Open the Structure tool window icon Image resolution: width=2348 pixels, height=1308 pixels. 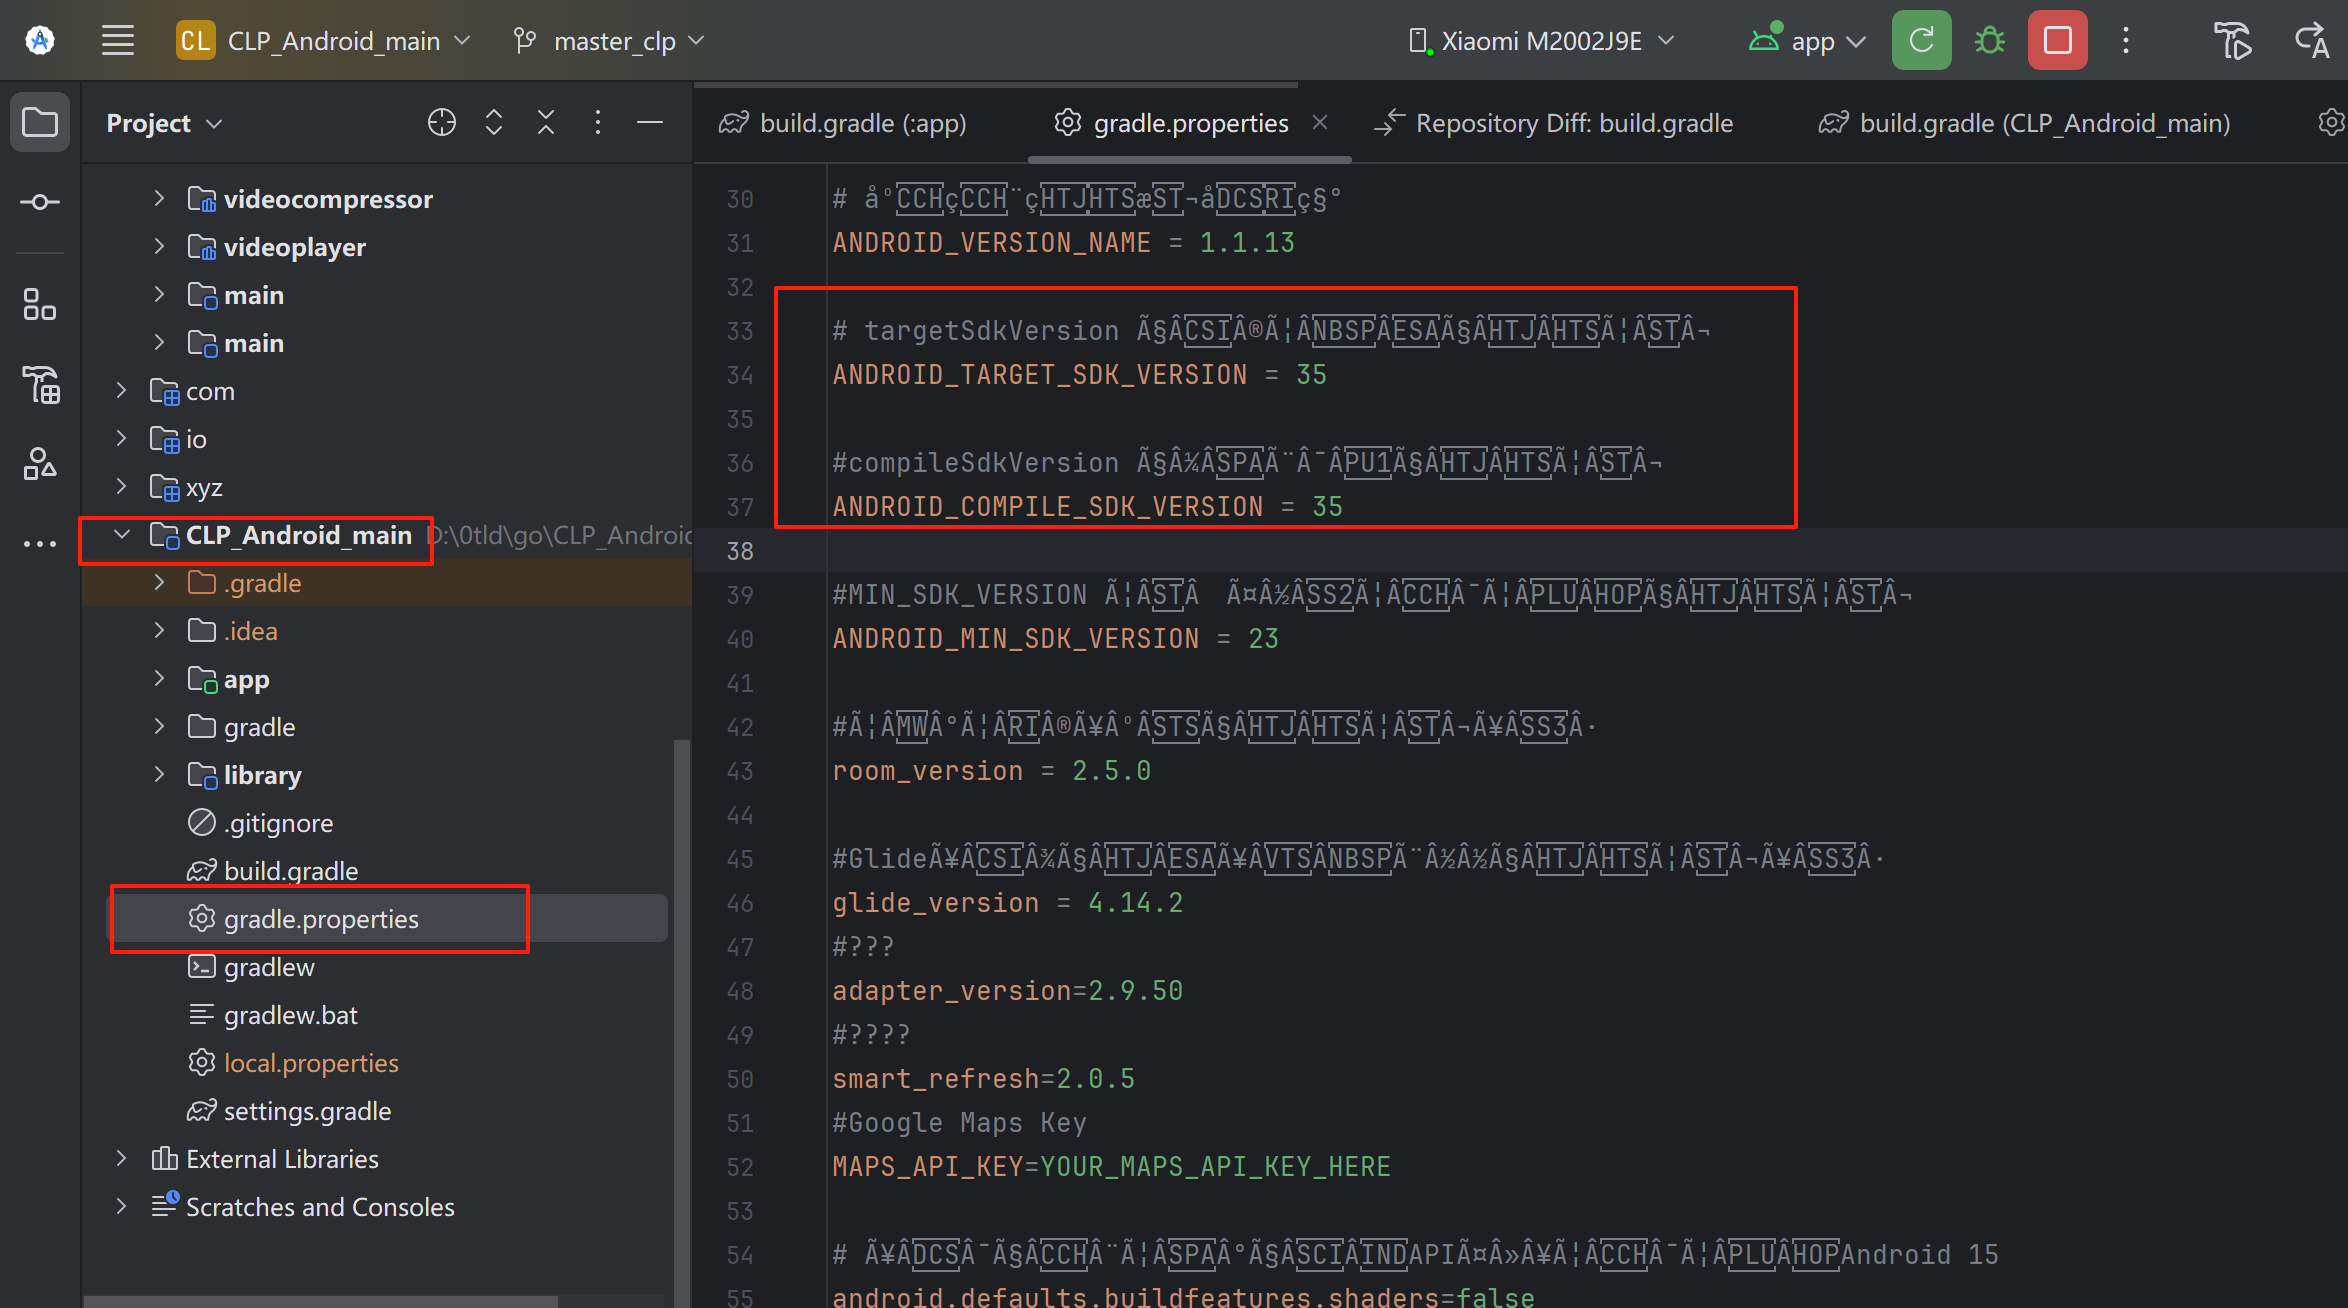pos(40,305)
